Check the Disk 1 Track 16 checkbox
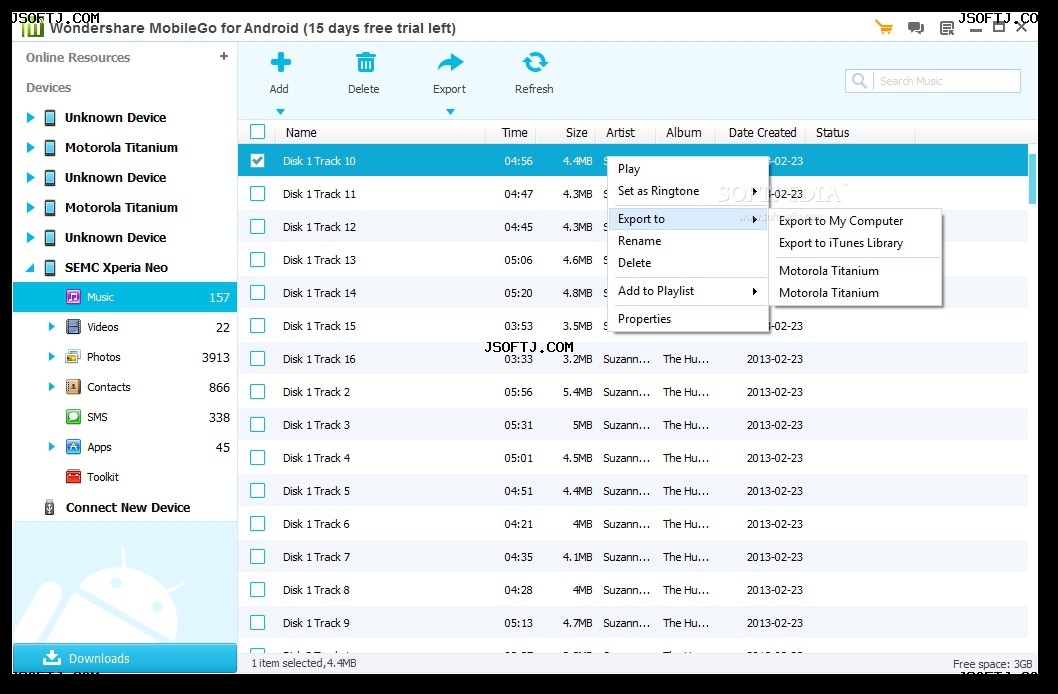 pyautogui.click(x=257, y=359)
